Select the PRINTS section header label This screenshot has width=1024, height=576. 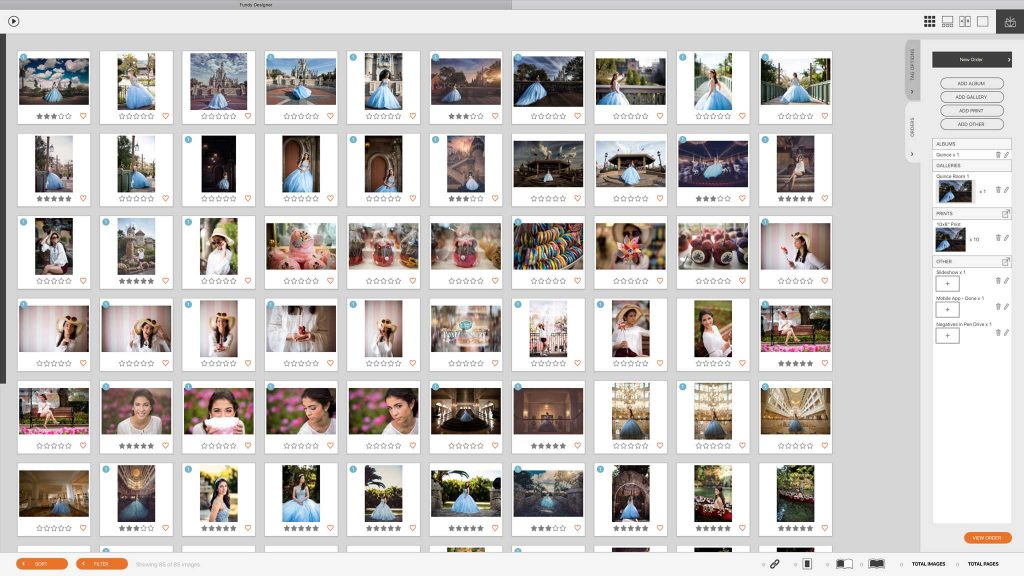point(944,214)
